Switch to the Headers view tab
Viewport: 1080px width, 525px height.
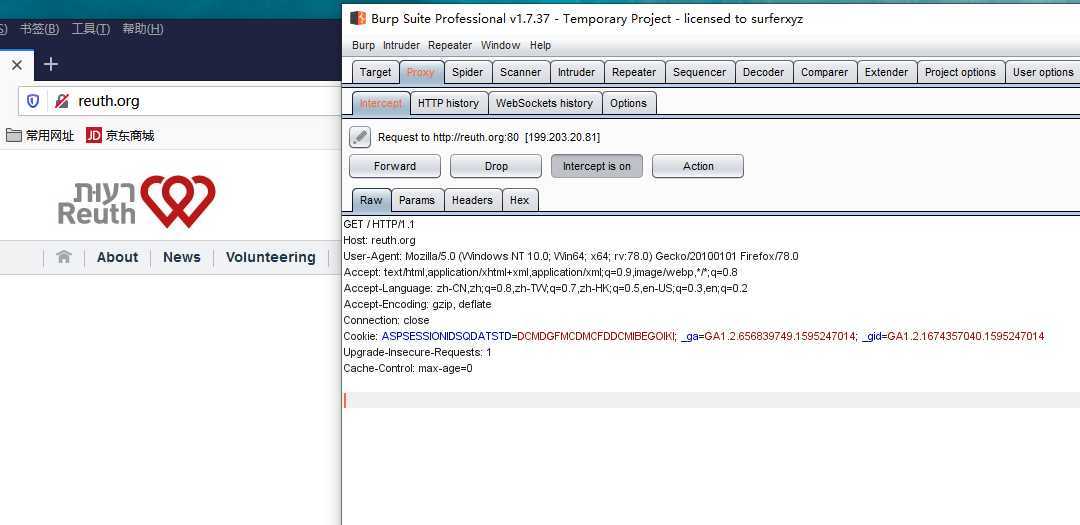pyautogui.click(x=472, y=200)
